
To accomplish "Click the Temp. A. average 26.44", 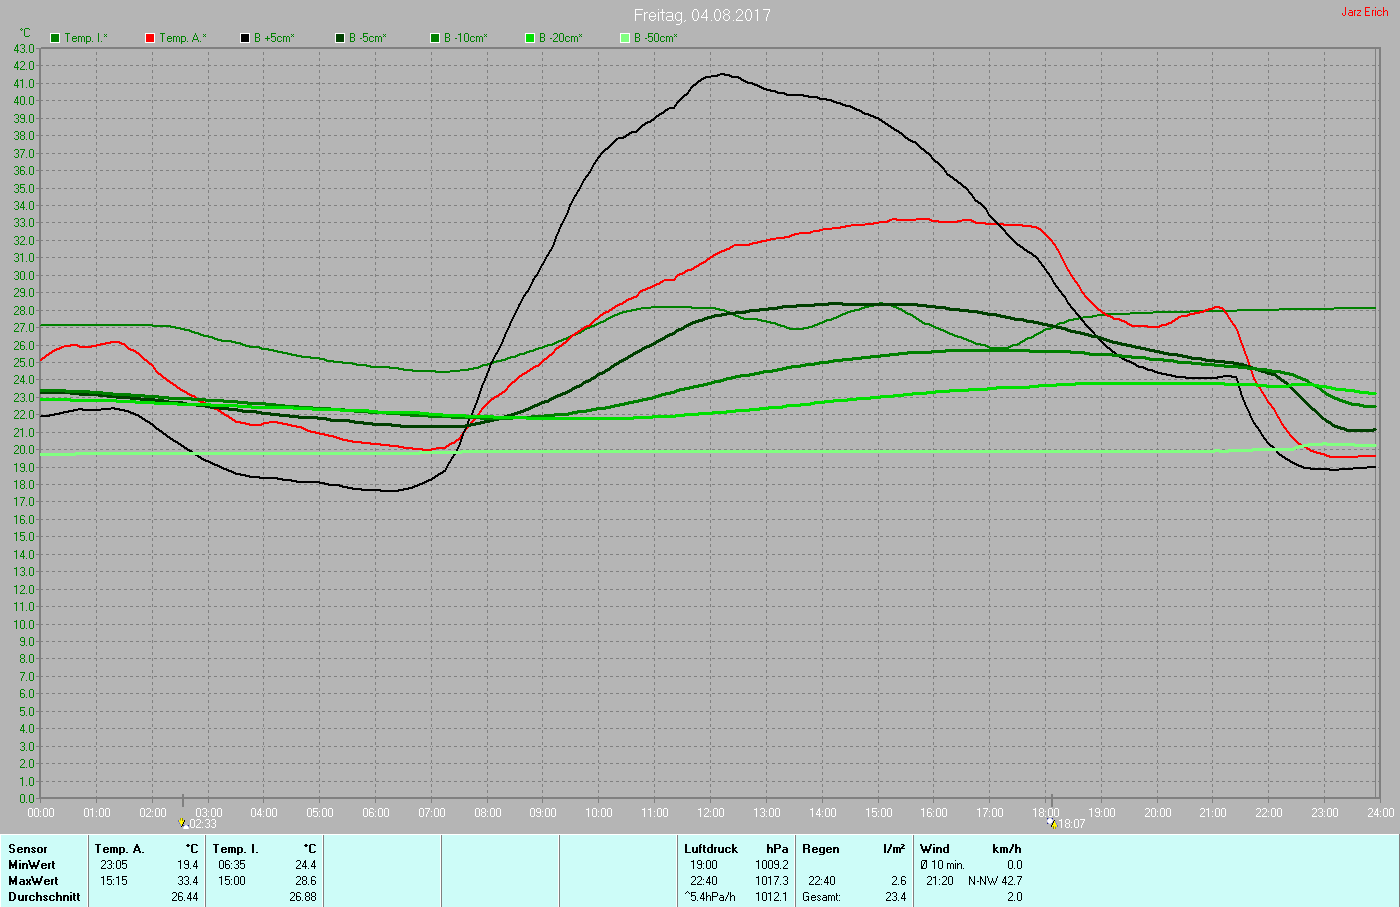I will (x=185, y=897).
